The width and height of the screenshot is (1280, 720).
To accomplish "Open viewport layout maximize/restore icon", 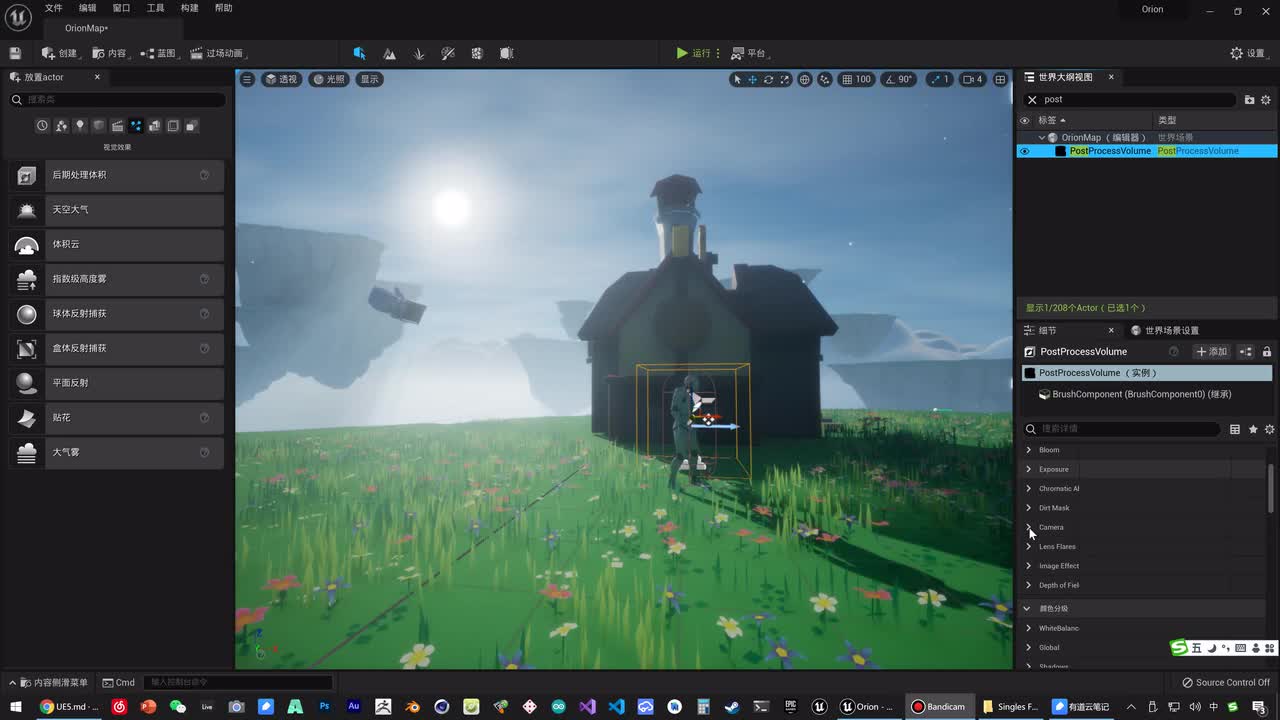I will point(1000,79).
